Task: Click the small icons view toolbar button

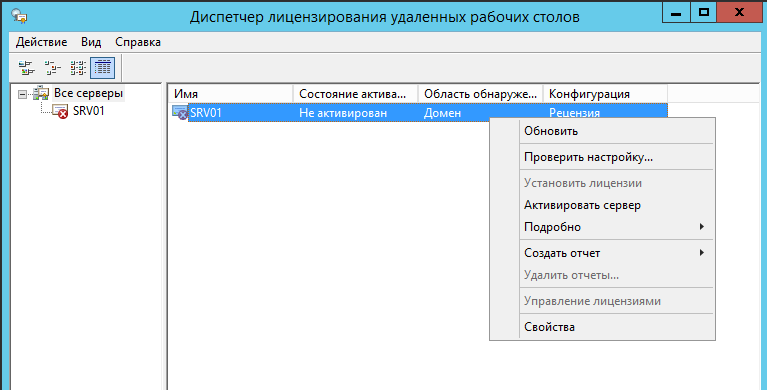Action: pyautogui.click(x=52, y=68)
